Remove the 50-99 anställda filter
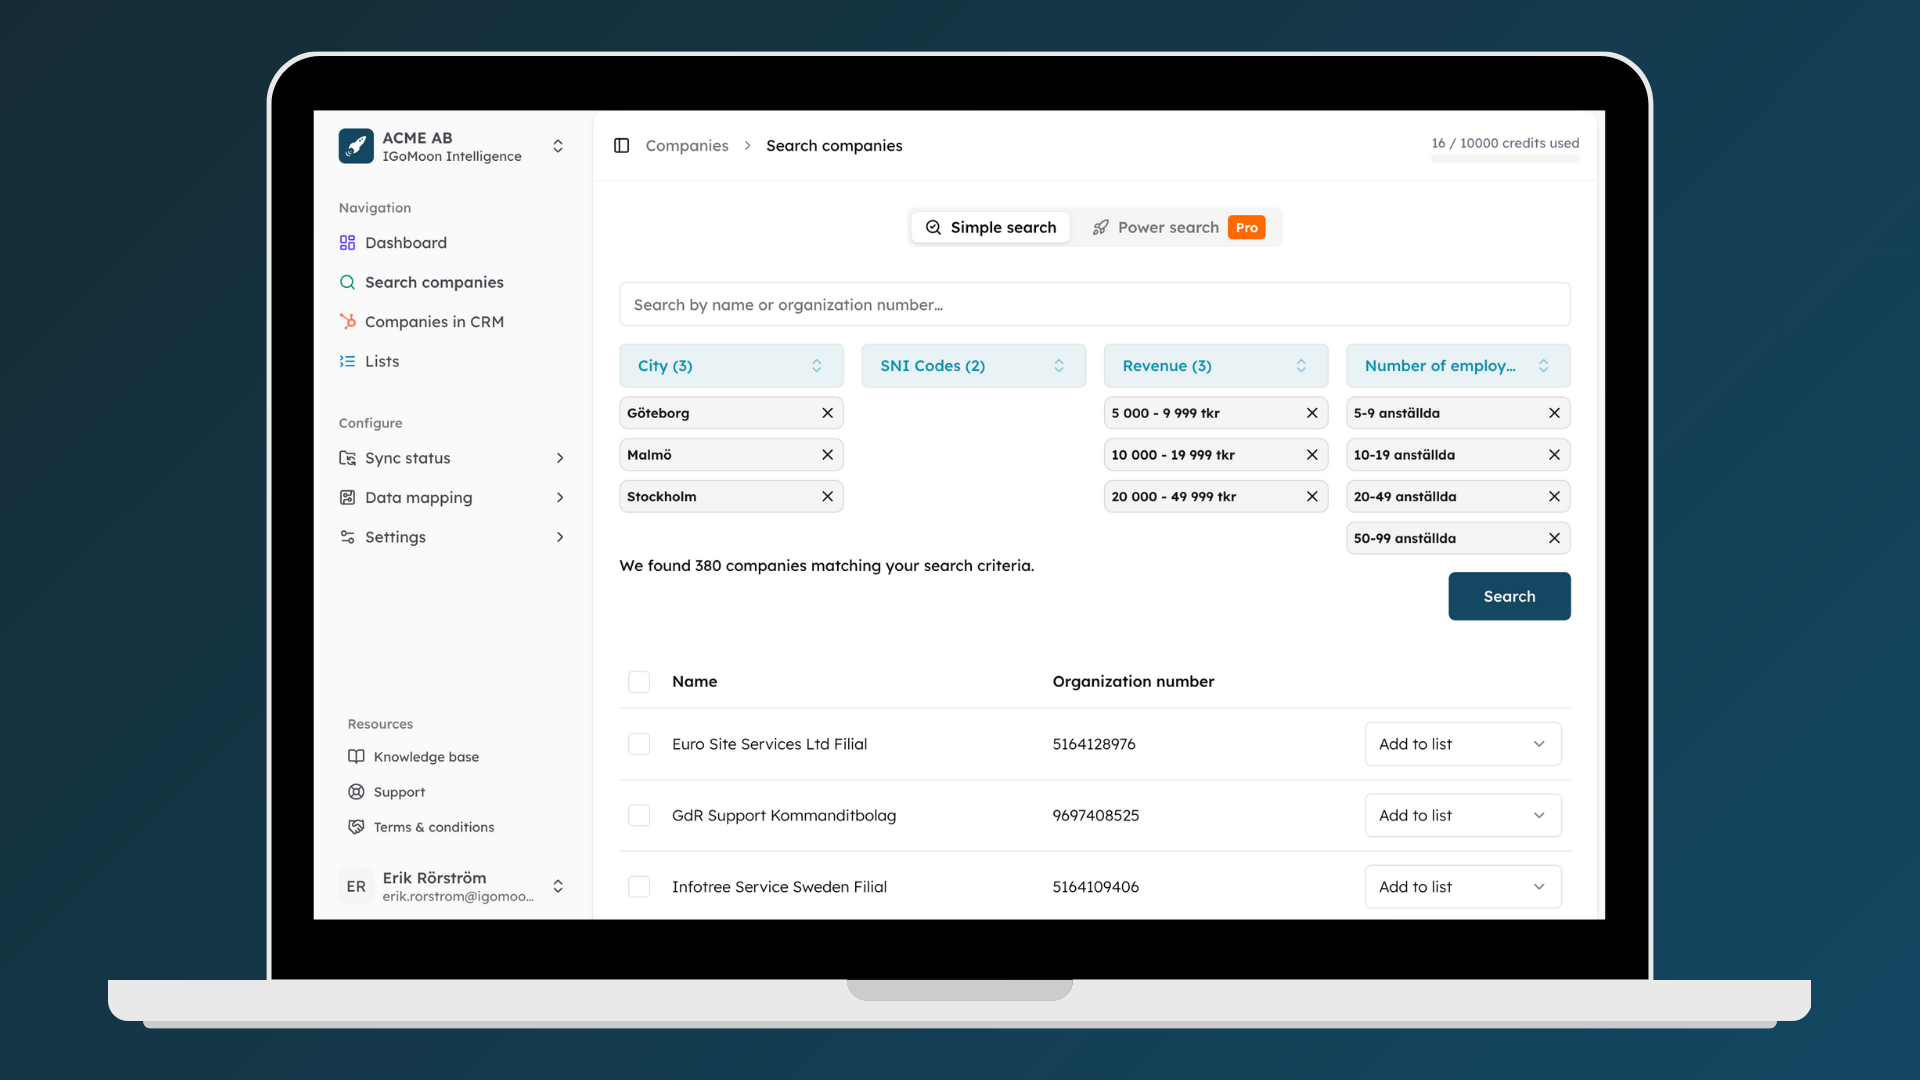This screenshot has width=1920, height=1080. pos(1554,538)
